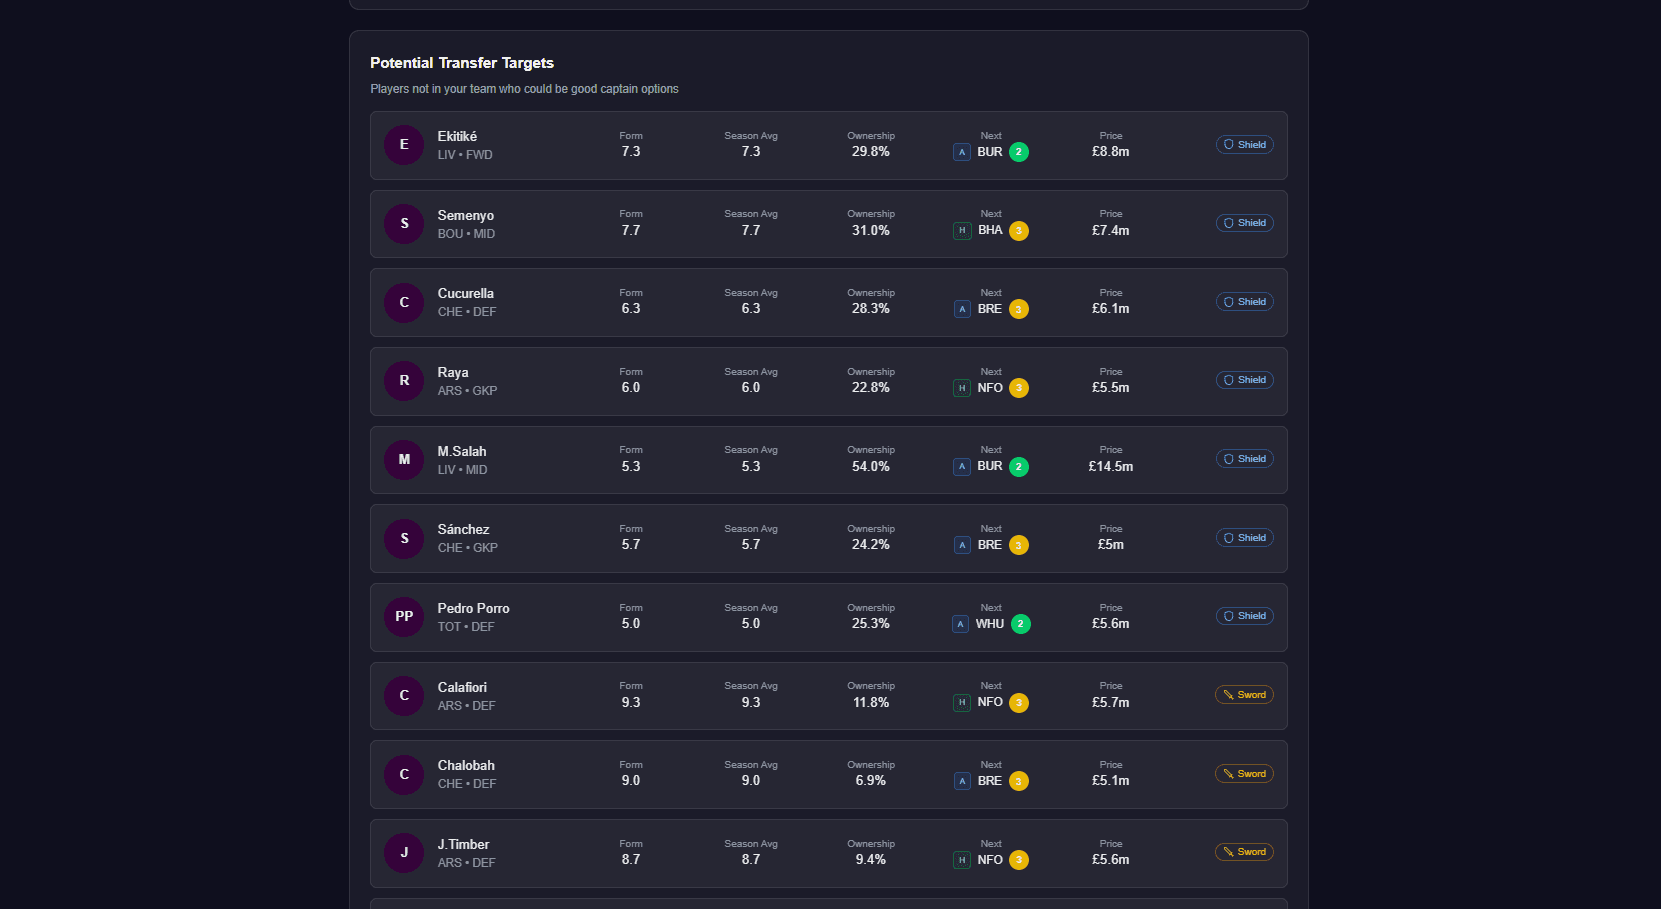Click the Shield badge on M.Salah's row

coord(1244,459)
